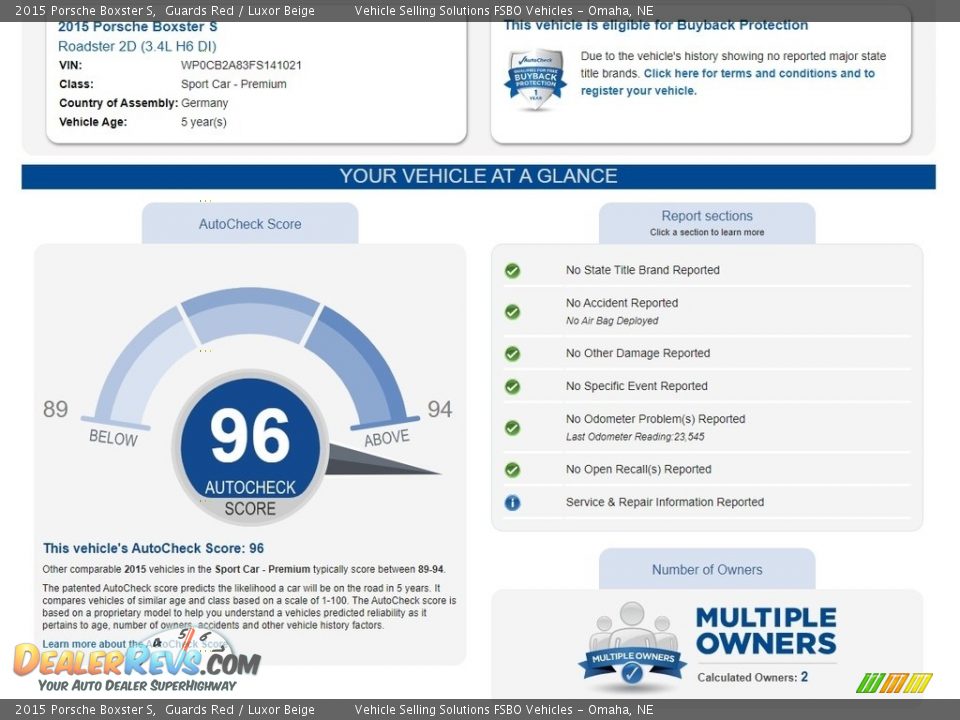The height and width of the screenshot is (720, 960).
Task: Click the Sport Car - Premium class value
Action: [233, 84]
